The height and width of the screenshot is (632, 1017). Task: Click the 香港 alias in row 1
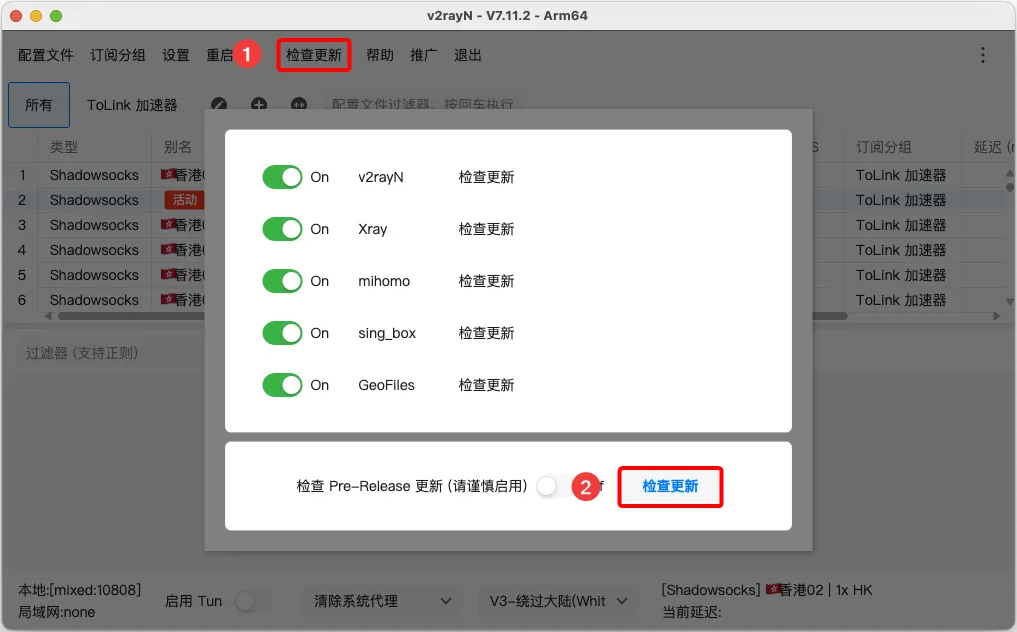tap(183, 175)
